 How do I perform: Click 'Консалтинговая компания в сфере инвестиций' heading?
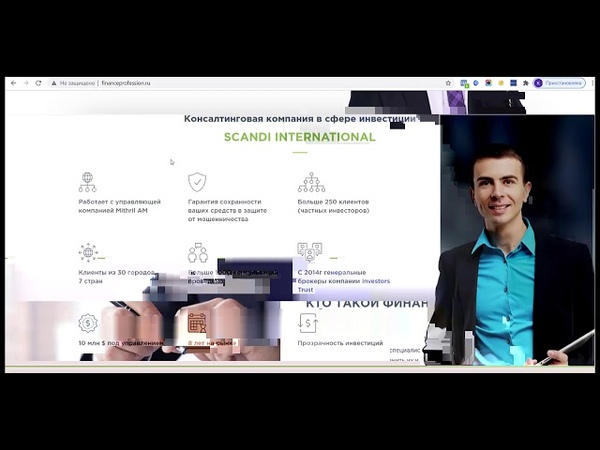point(300,119)
